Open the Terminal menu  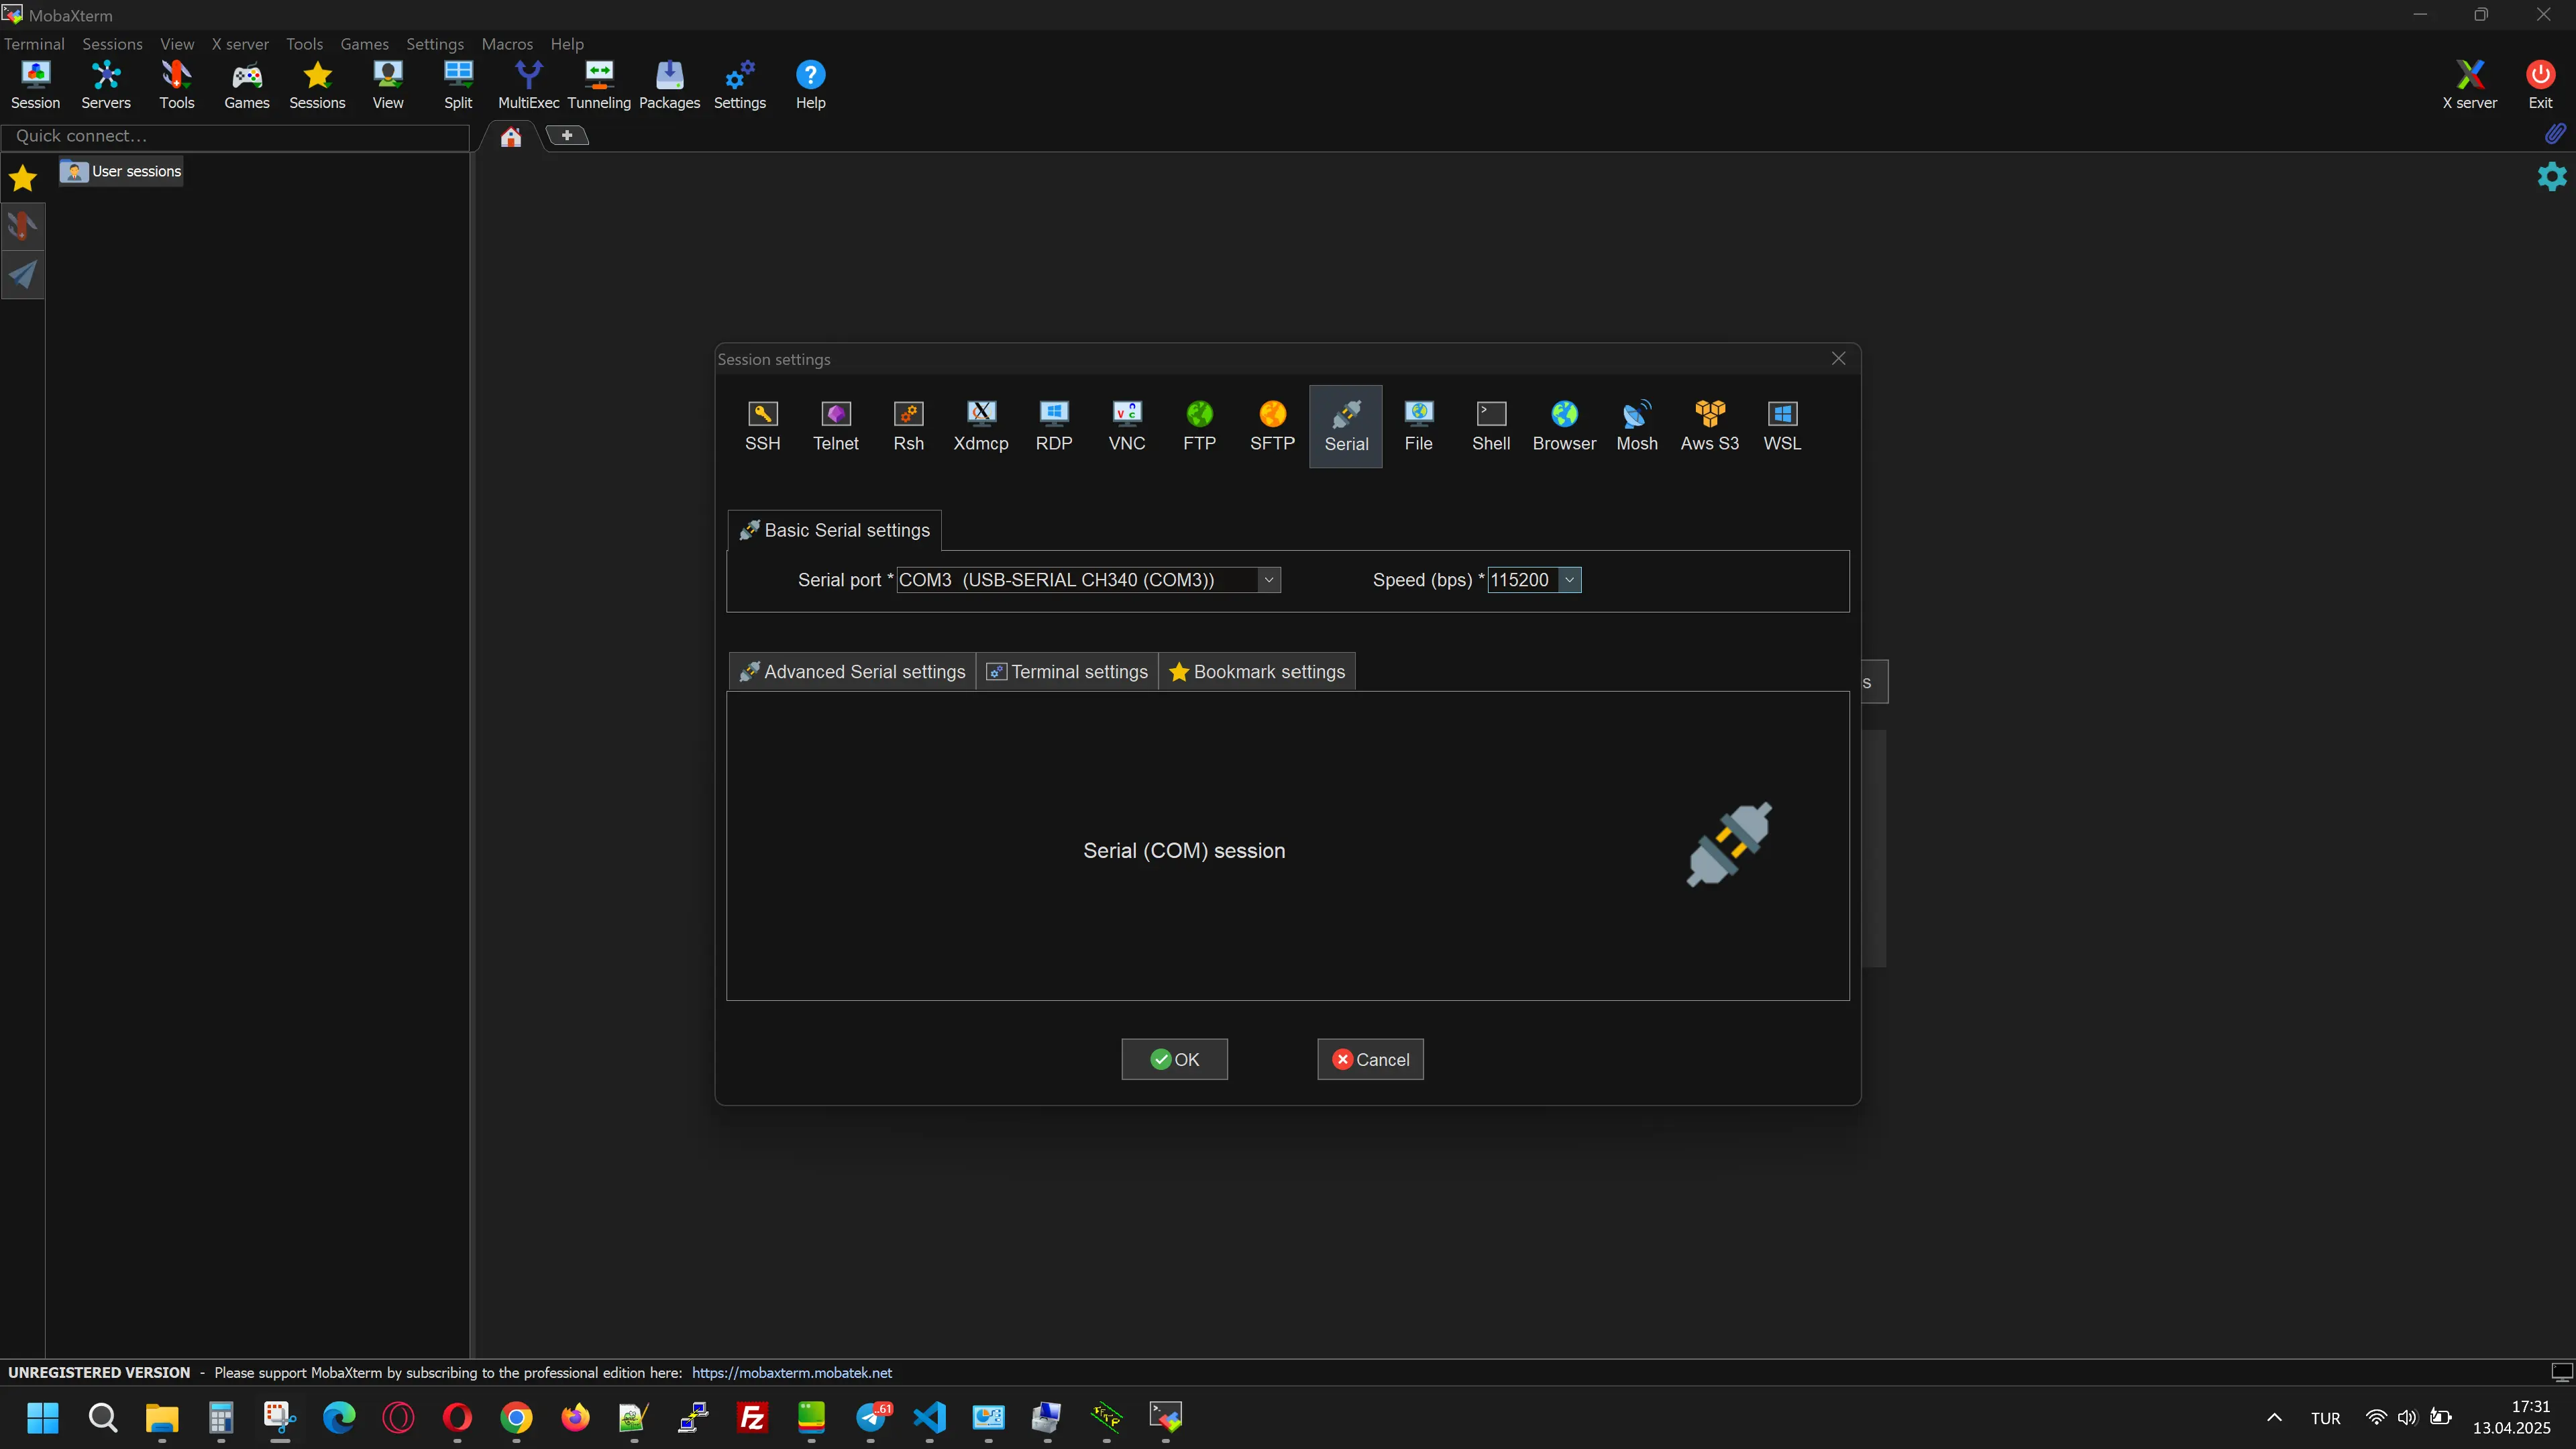(x=34, y=44)
